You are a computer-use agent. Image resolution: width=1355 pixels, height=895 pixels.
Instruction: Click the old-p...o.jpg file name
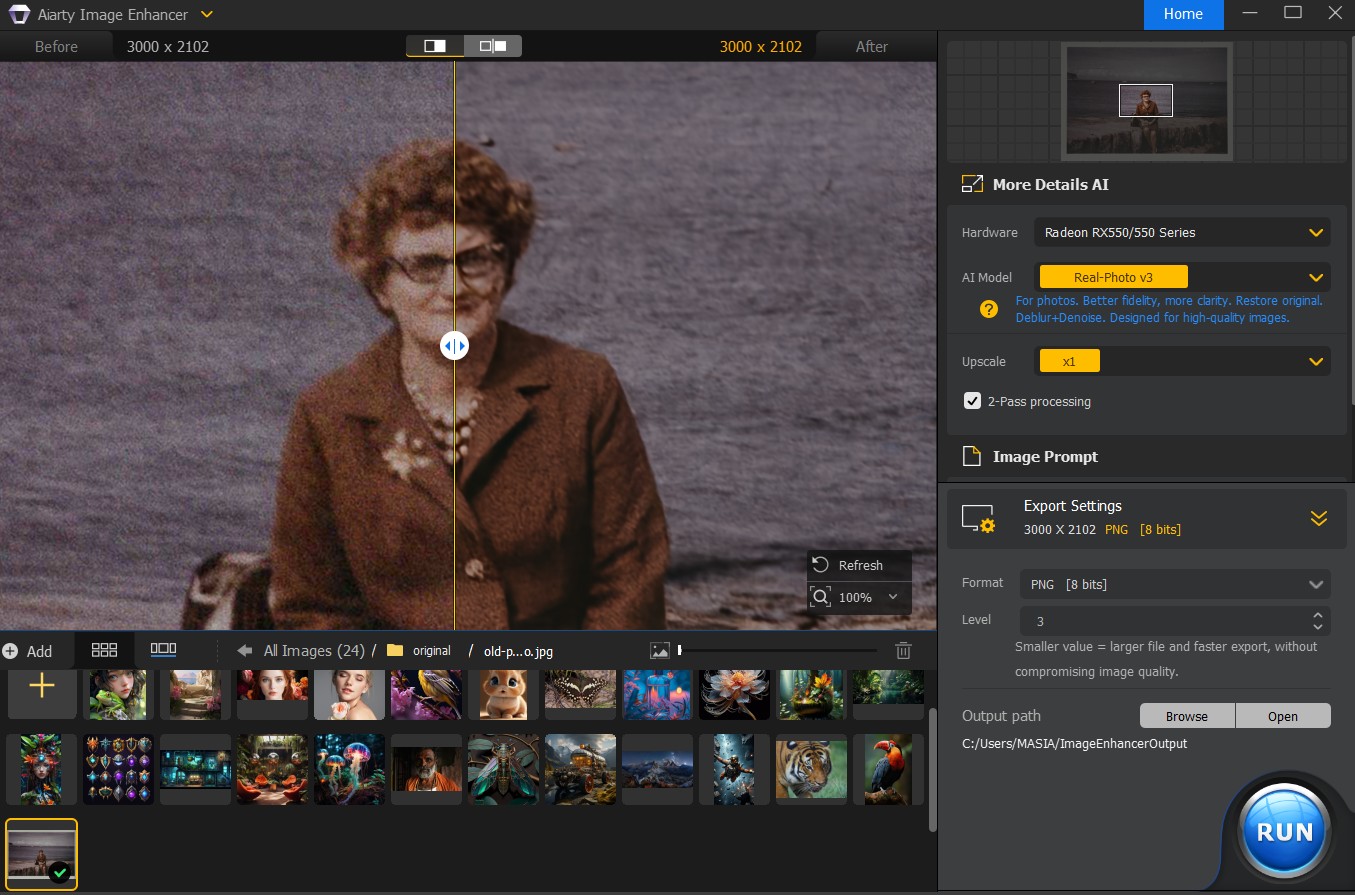pos(518,651)
